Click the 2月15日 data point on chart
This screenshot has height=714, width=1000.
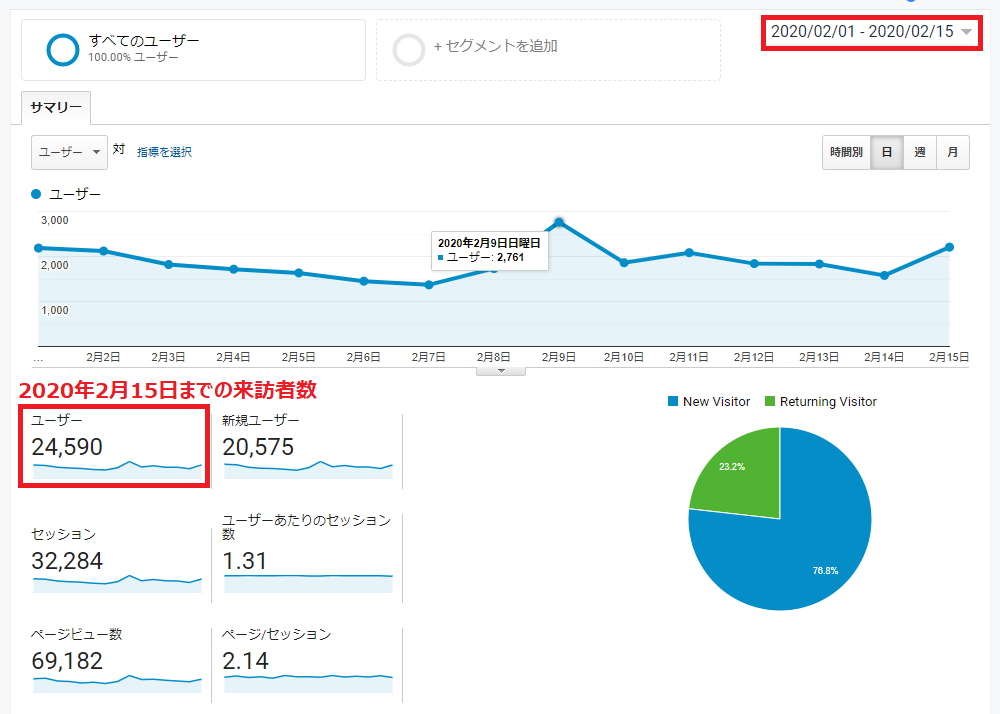click(949, 247)
